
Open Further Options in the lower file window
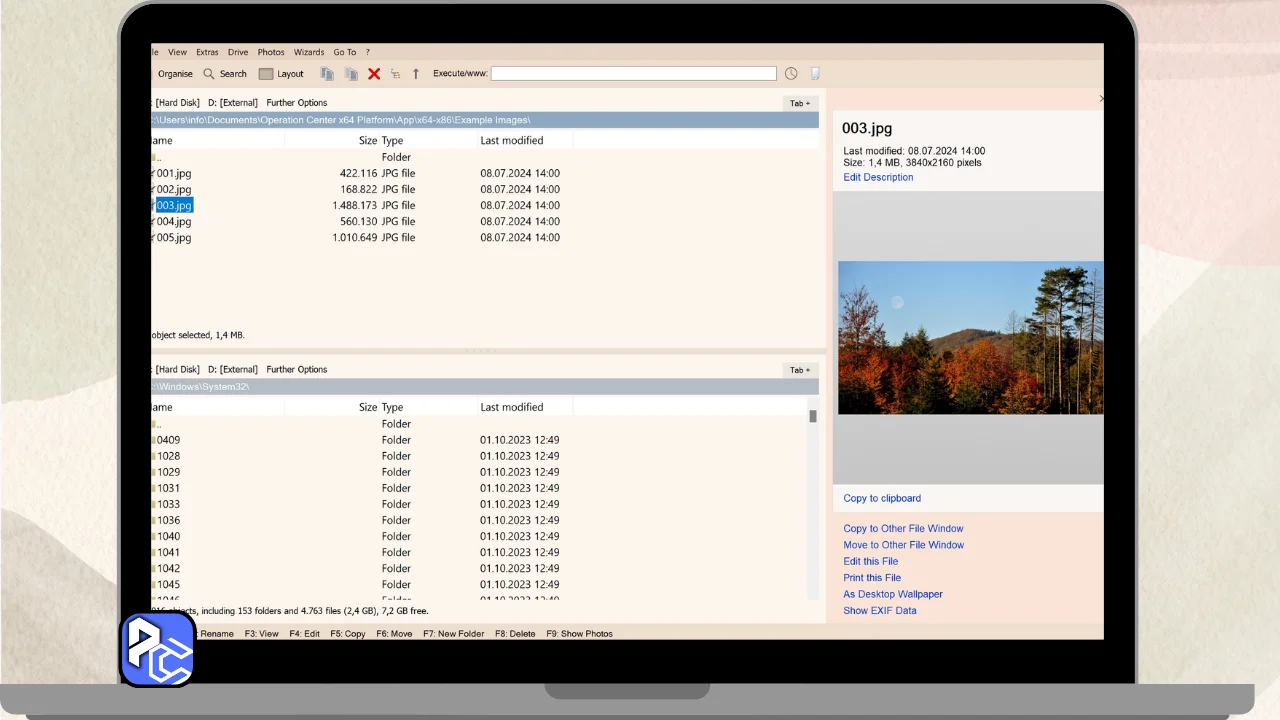[296, 370]
